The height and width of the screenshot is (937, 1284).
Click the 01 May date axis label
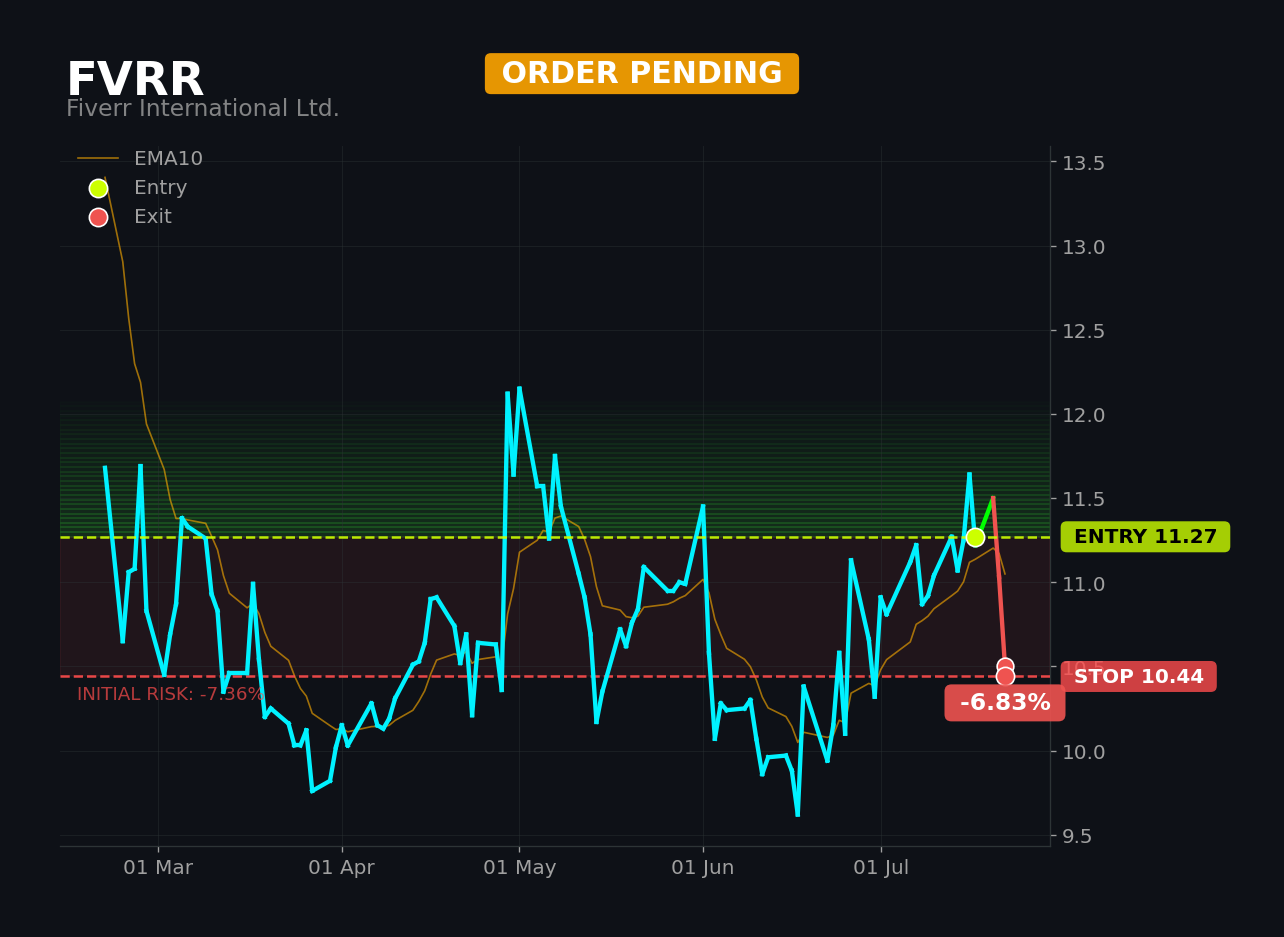[x=519, y=868]
